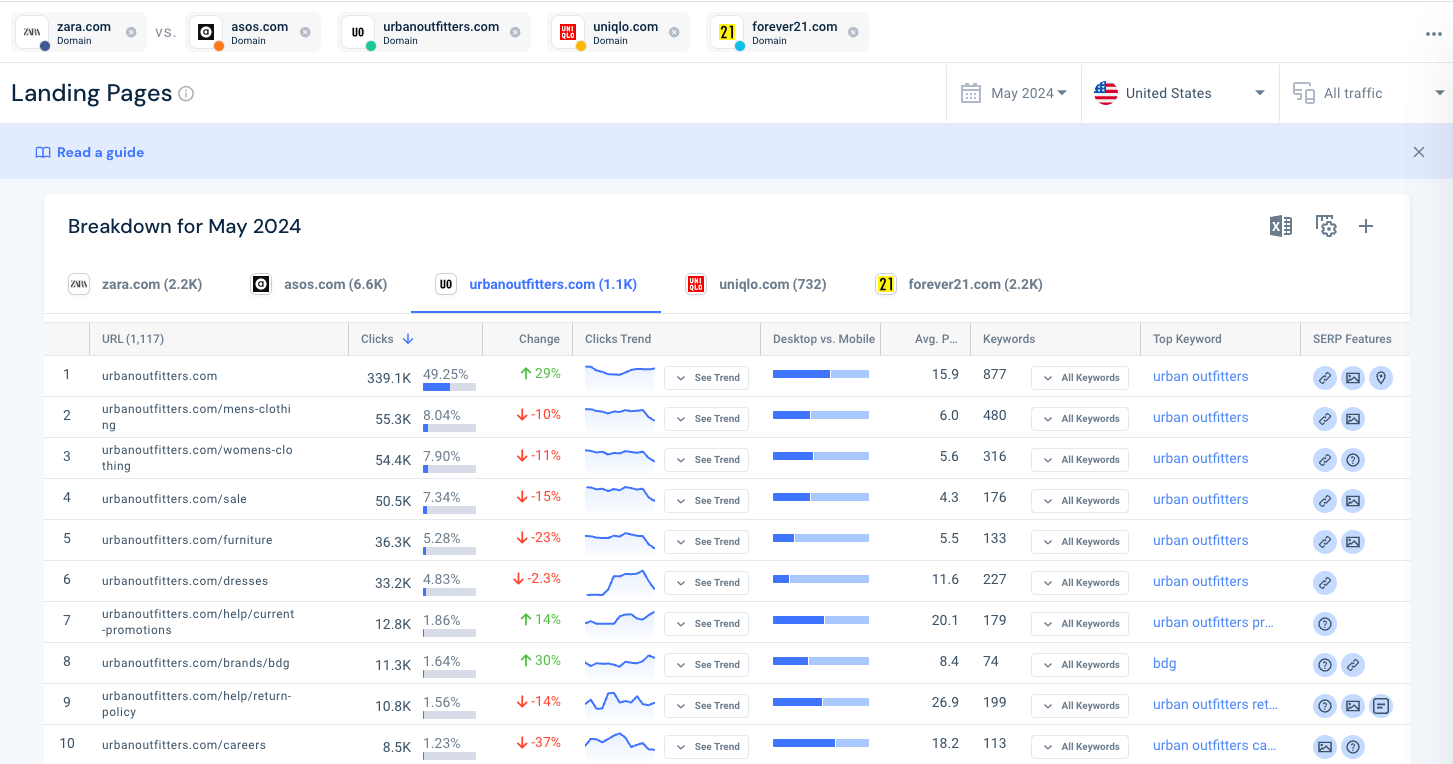Remove uniqlo.com from comparison

[674, 32]
